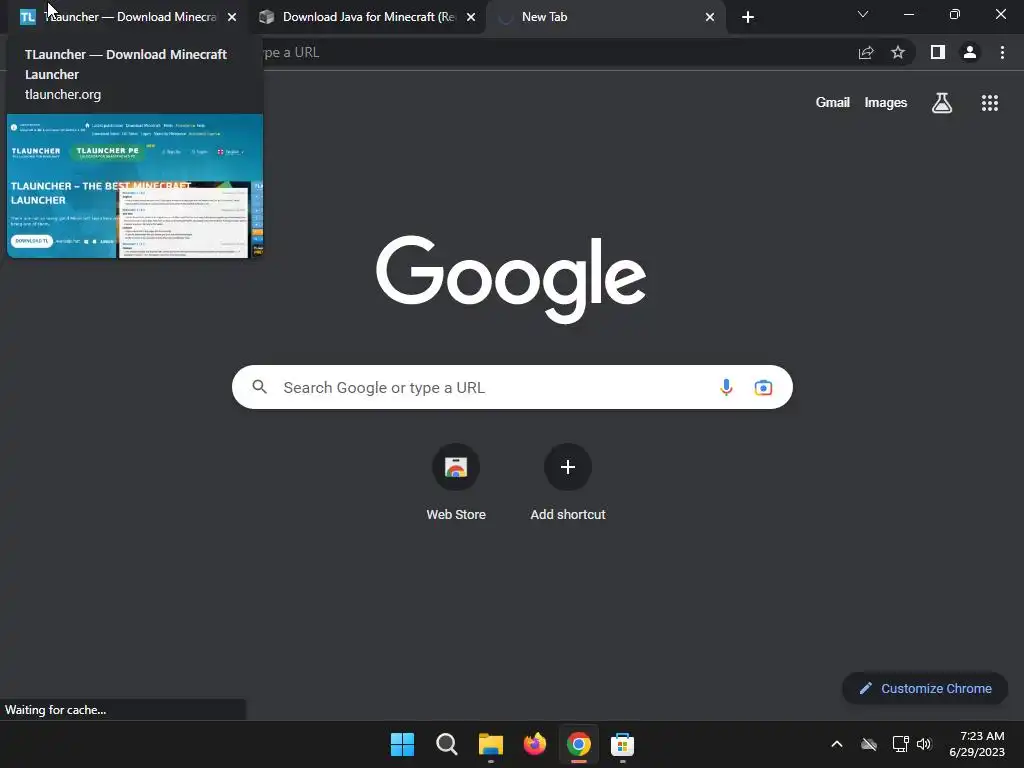This screenshot has height=768, width=1024.
Task: Select the New Tab tab
Action: pyautogui.click(x=606, y=17)
